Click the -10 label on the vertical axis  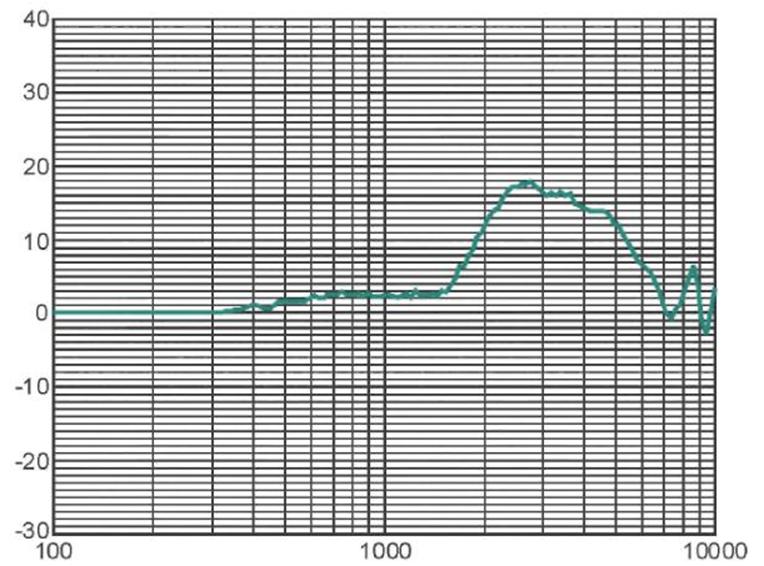[x=31, y=388]
